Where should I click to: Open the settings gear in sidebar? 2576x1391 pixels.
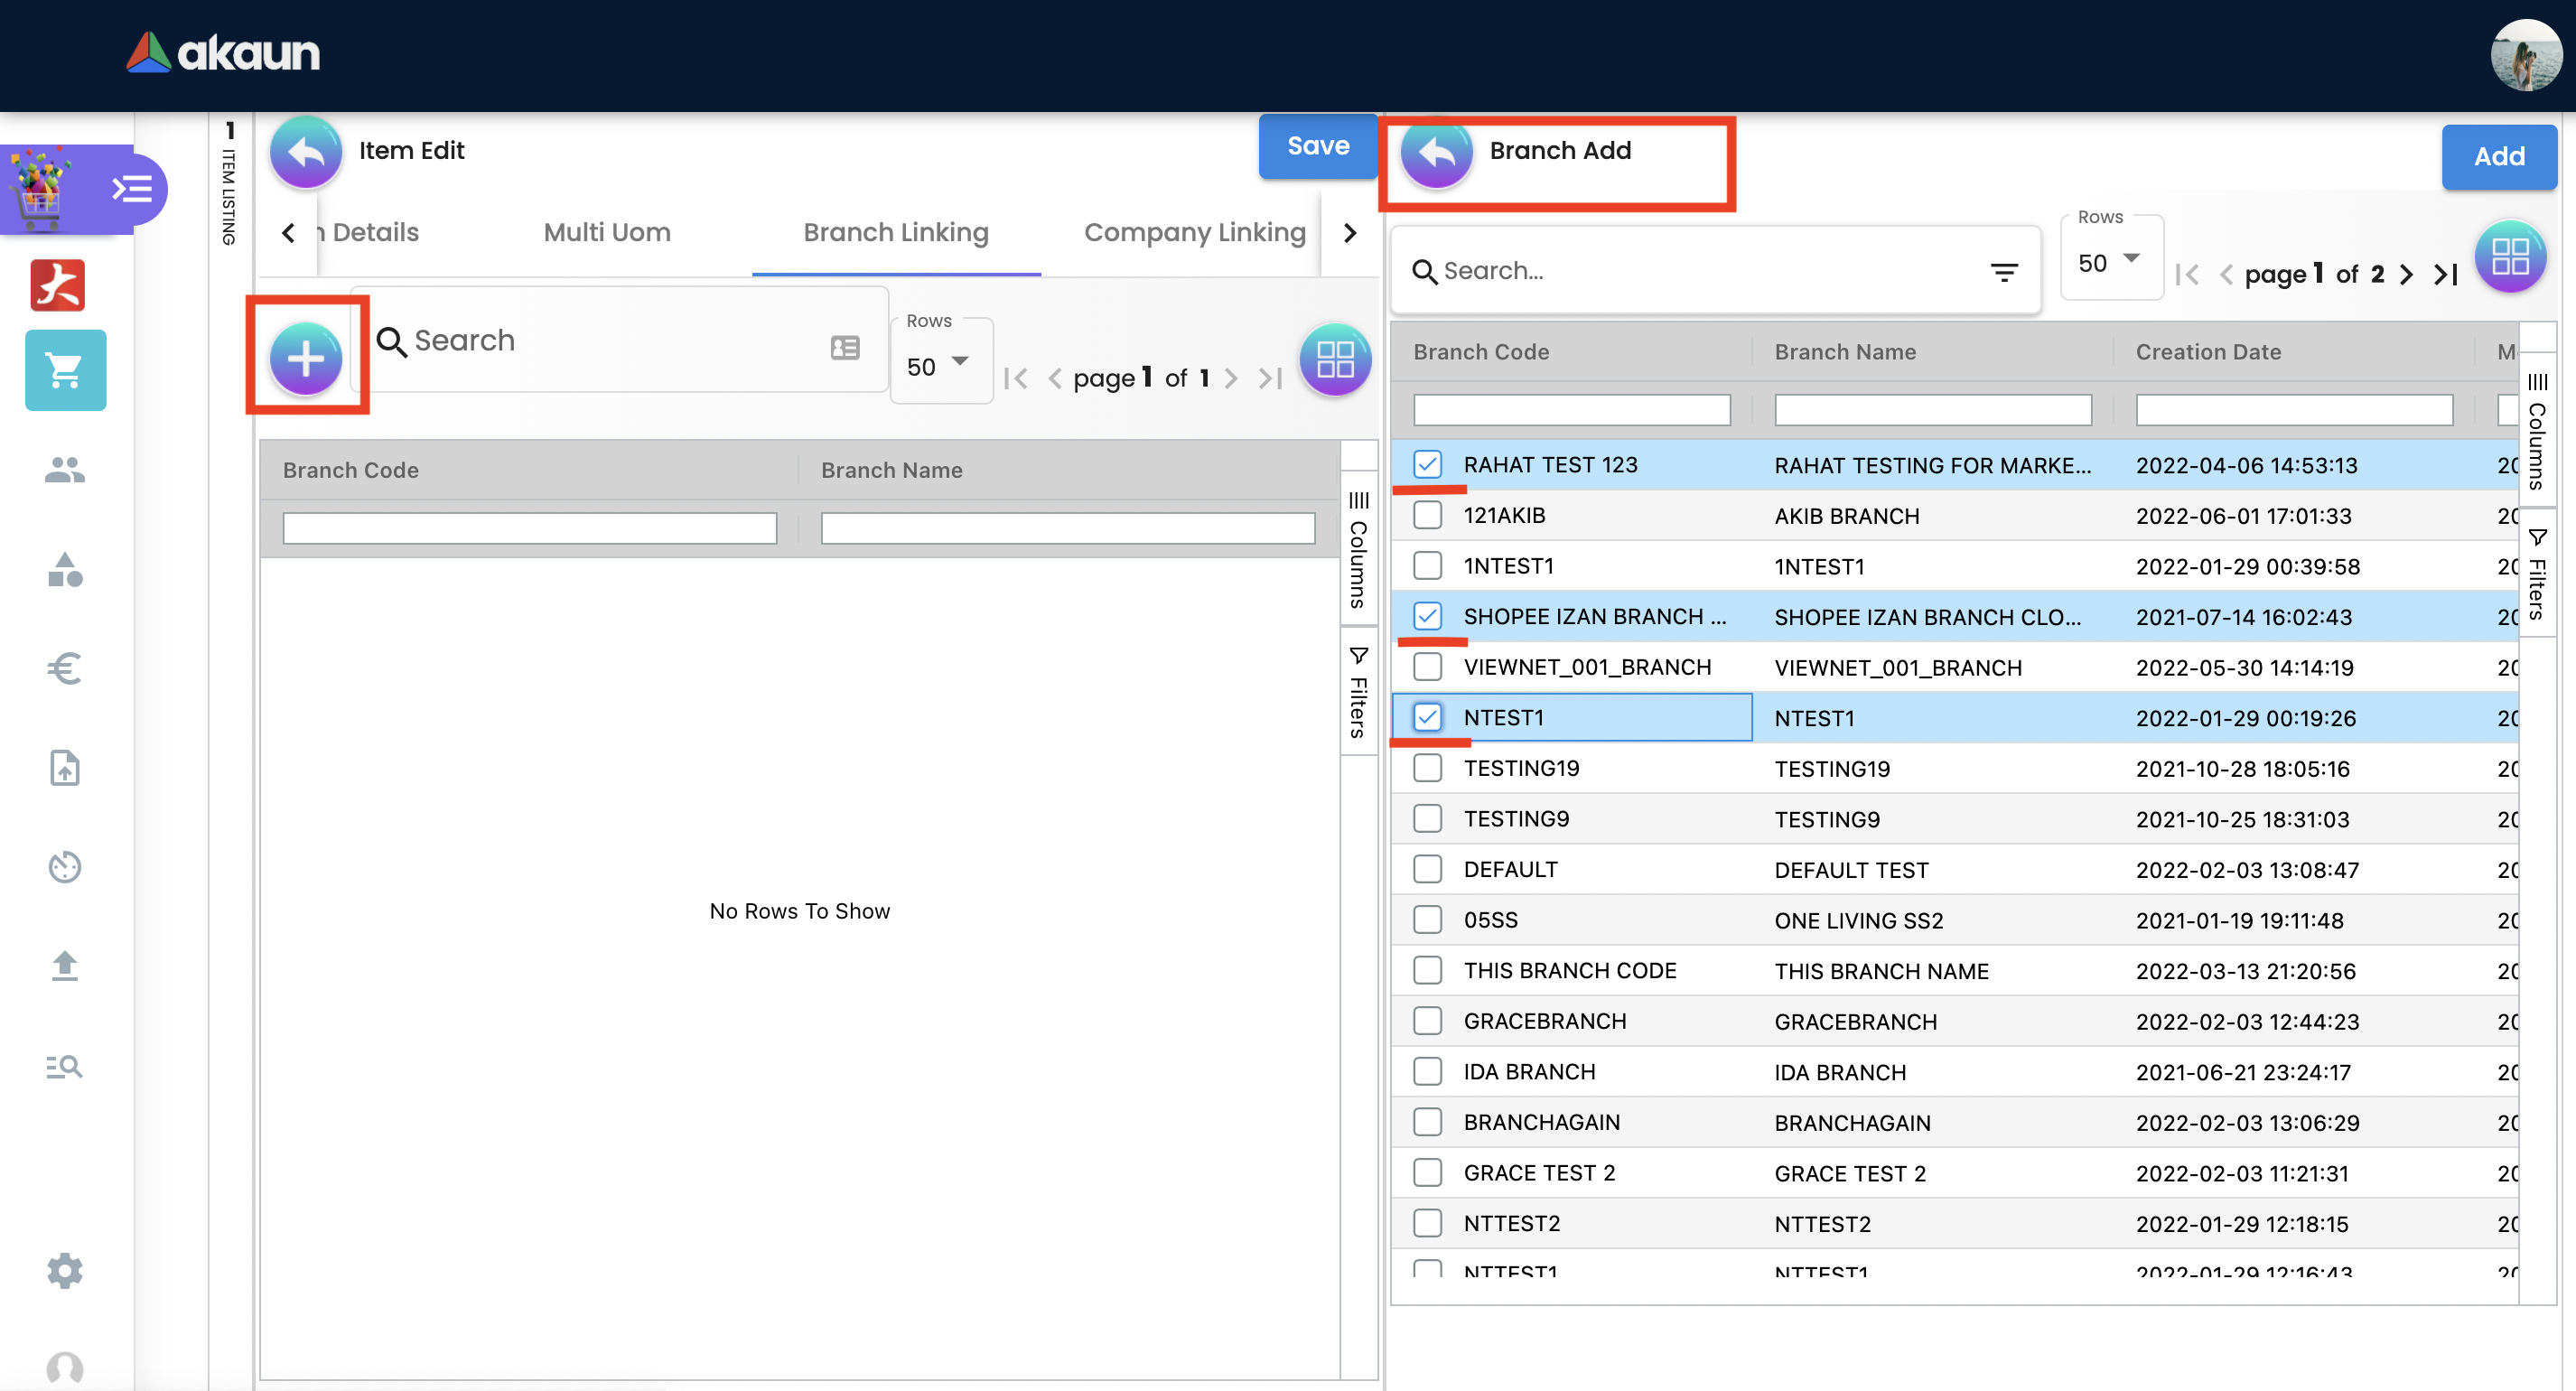[65, 1270]
